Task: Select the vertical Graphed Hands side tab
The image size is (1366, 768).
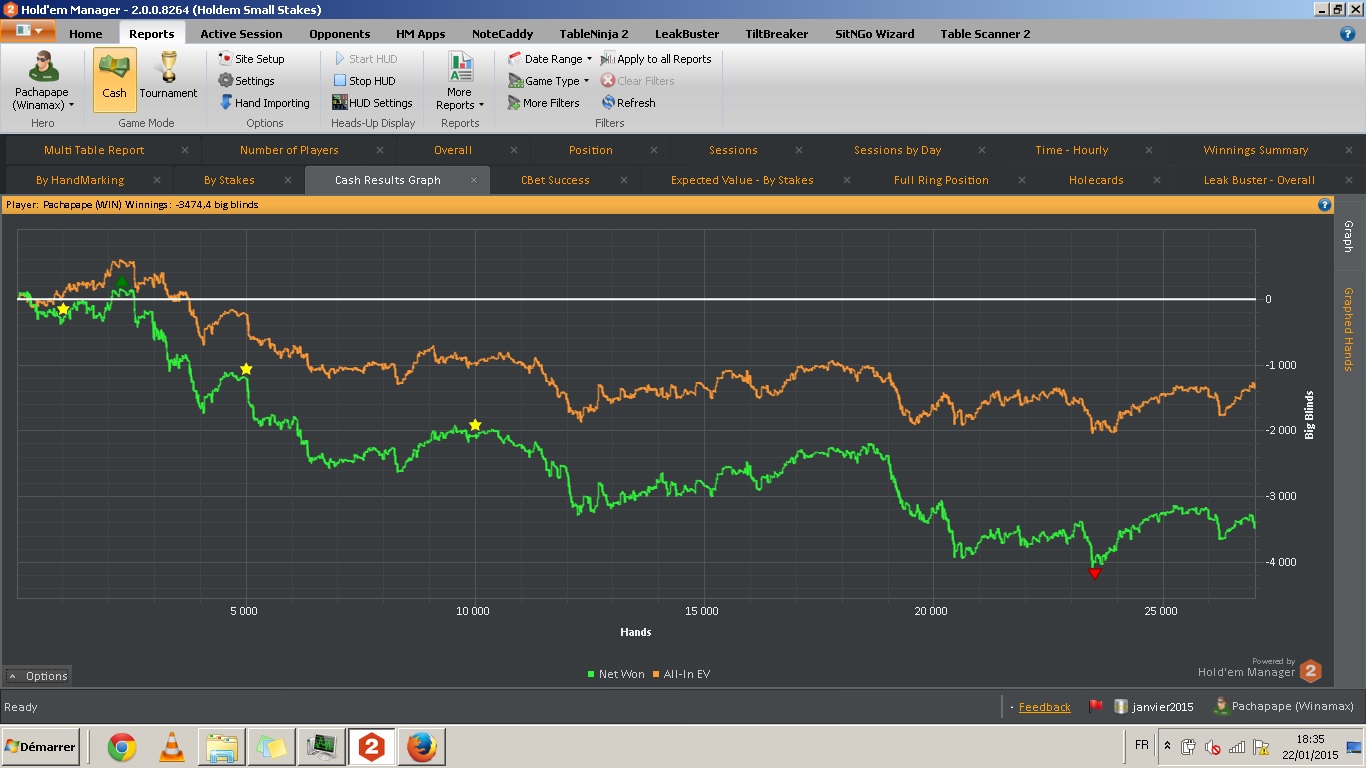Action: click(1348, 329)
